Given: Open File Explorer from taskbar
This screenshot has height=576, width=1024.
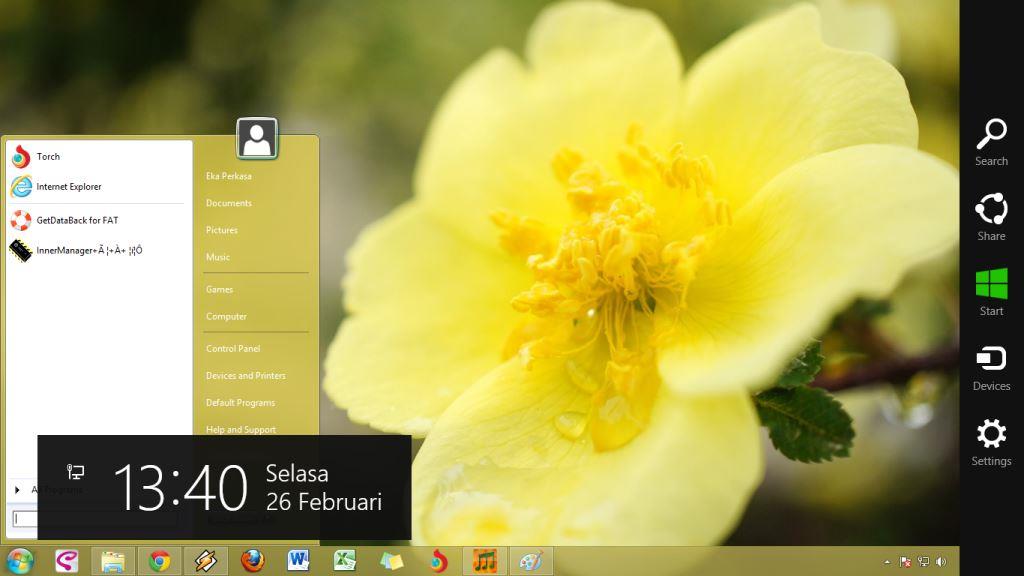Looking at the screenshot, I should tap(113, 561).
